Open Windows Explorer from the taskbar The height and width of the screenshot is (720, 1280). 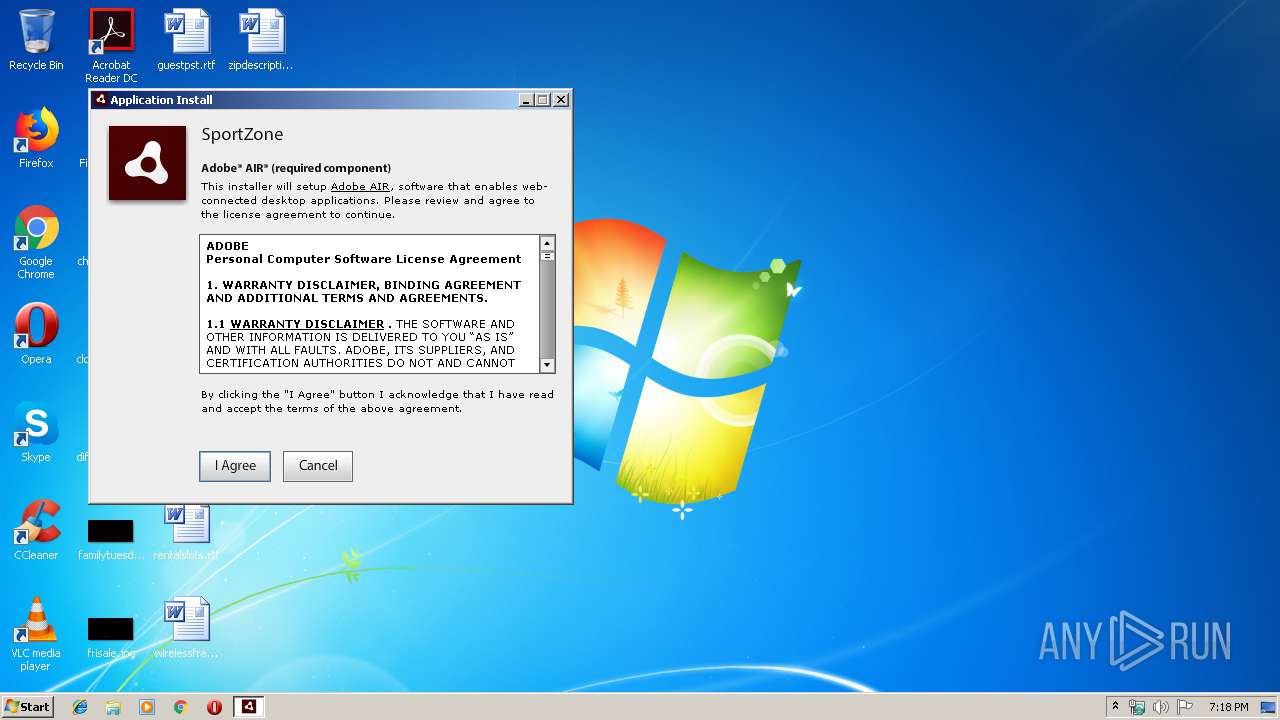113,707
